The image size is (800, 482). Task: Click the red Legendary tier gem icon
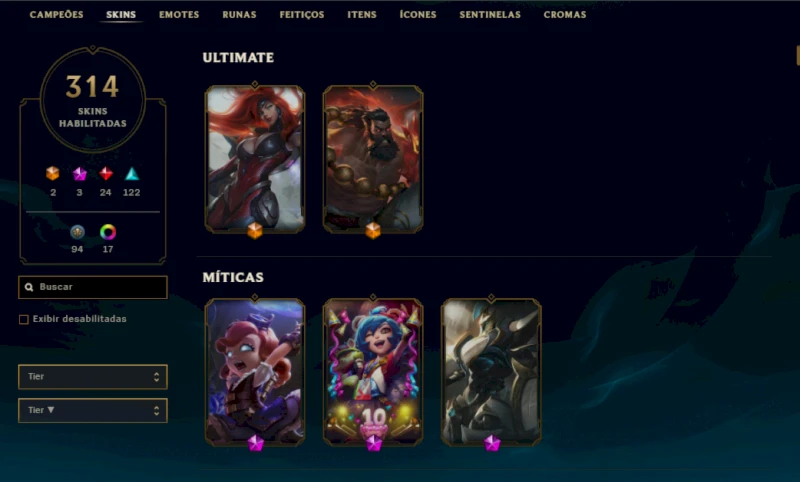[x=106, y=173]
